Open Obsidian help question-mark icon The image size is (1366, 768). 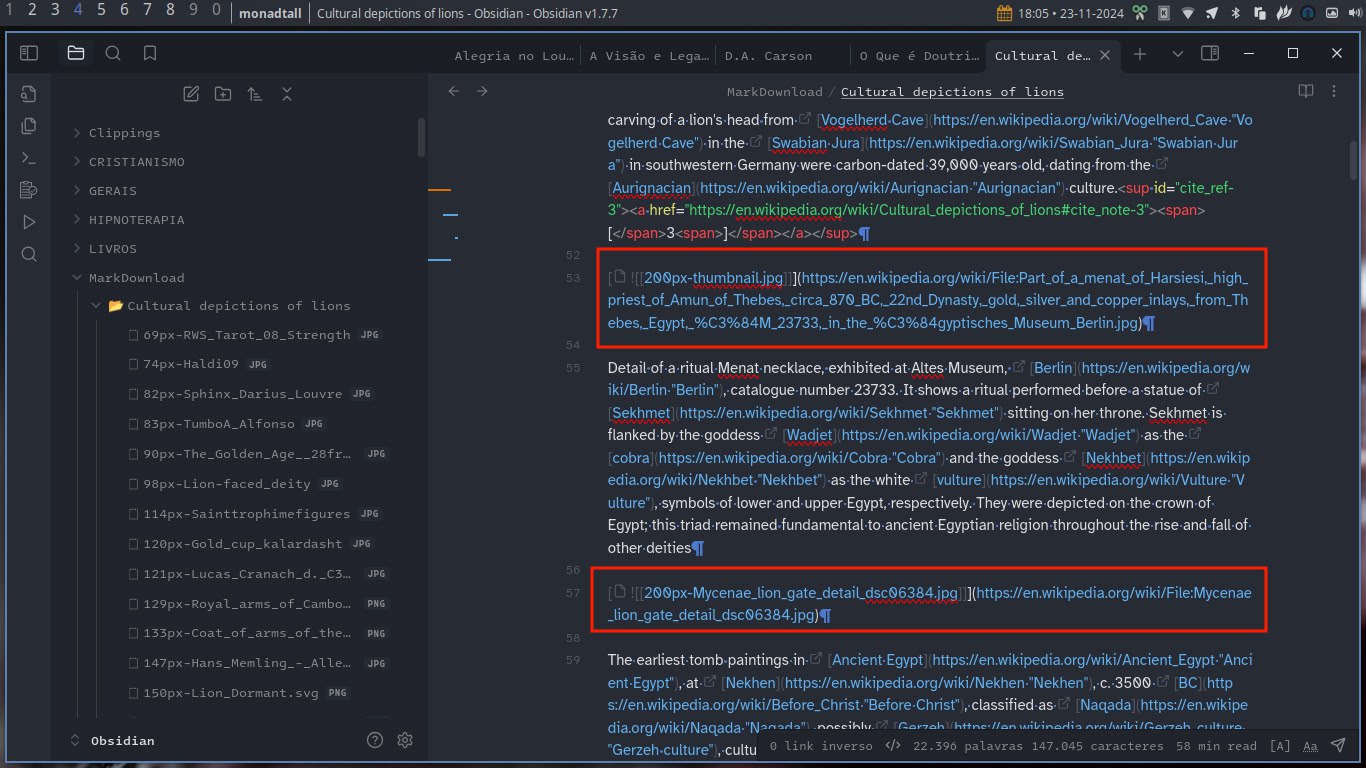point(375,740)
